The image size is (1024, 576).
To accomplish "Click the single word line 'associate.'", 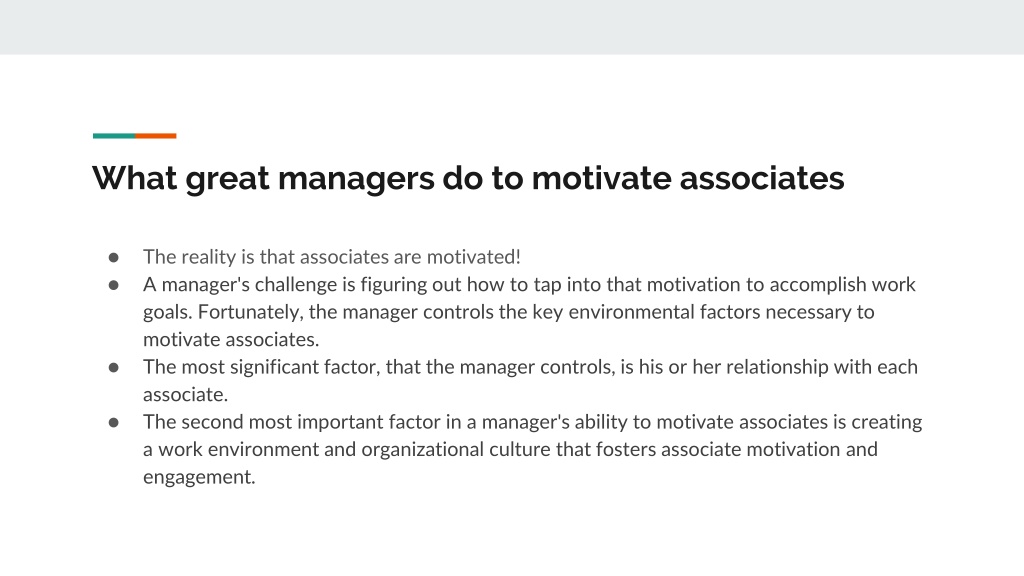I will pos(185,394).
